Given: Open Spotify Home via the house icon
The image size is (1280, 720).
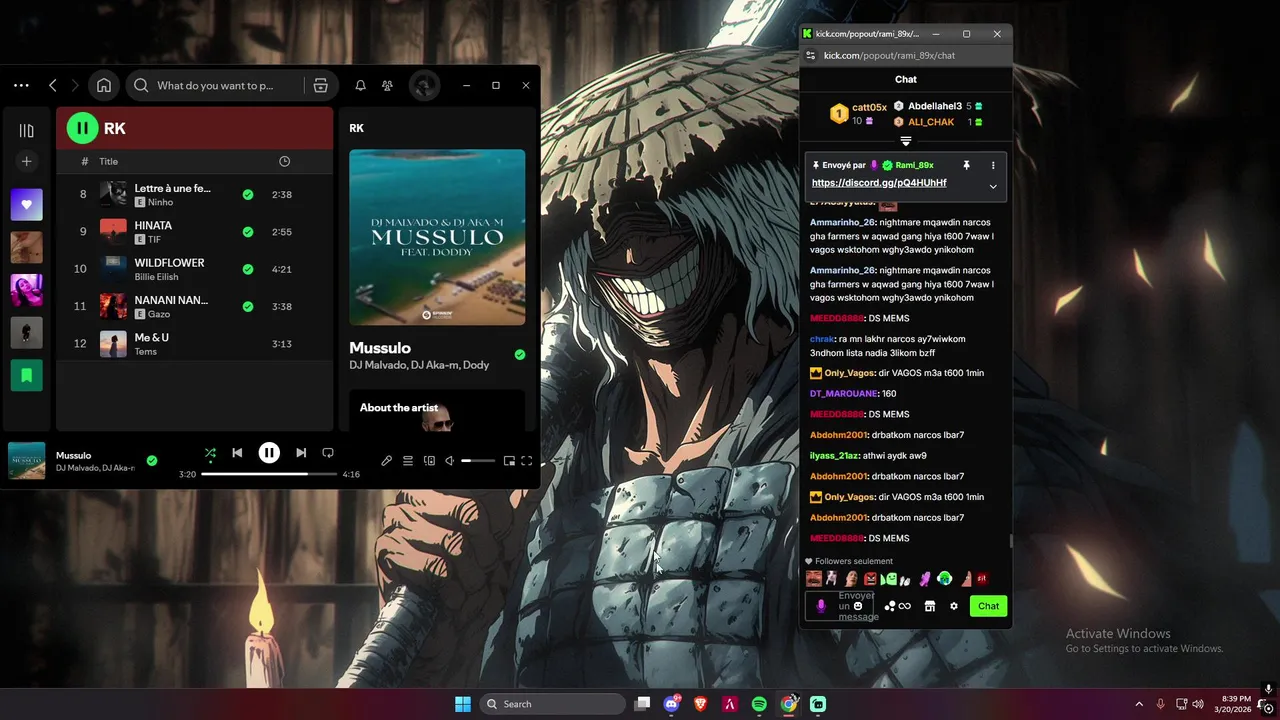Looking at the screenshot, I should (x=104, y=85).
